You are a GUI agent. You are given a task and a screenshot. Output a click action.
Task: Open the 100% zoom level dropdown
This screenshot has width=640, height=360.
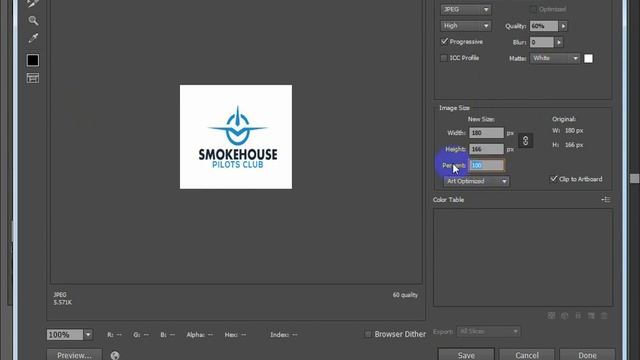click(x=88, y=335)
